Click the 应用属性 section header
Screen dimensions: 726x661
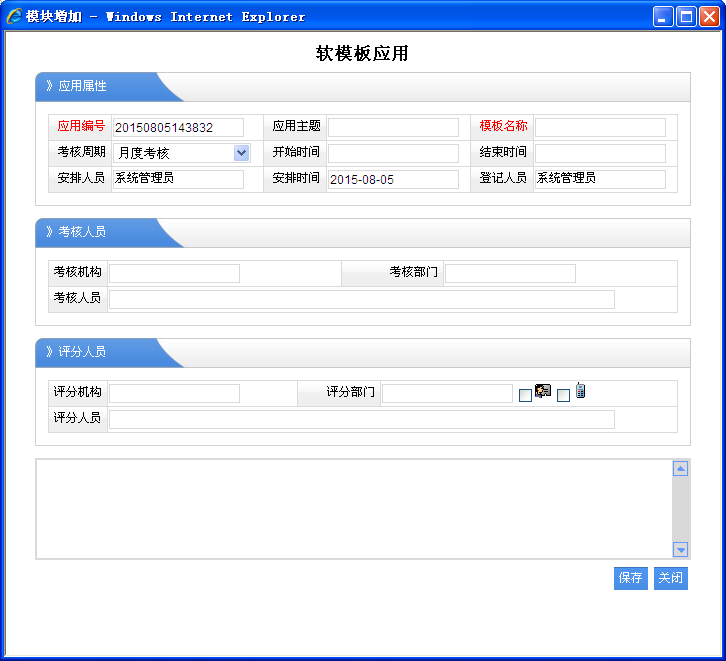(x=83, y=86)
